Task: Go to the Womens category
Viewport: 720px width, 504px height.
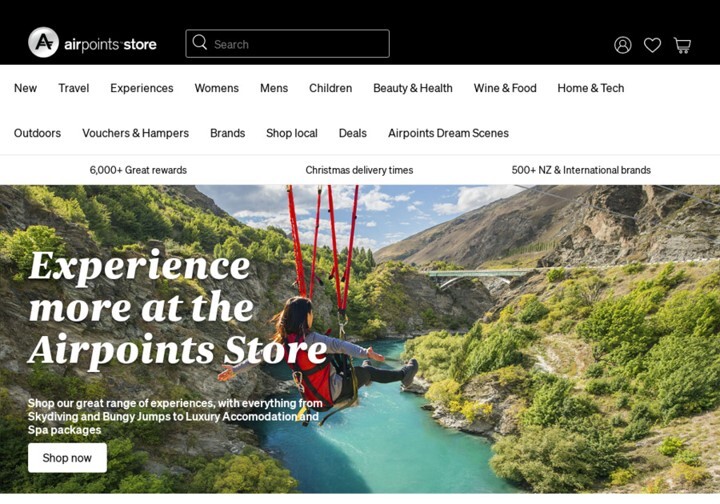Action: [217, 88]
